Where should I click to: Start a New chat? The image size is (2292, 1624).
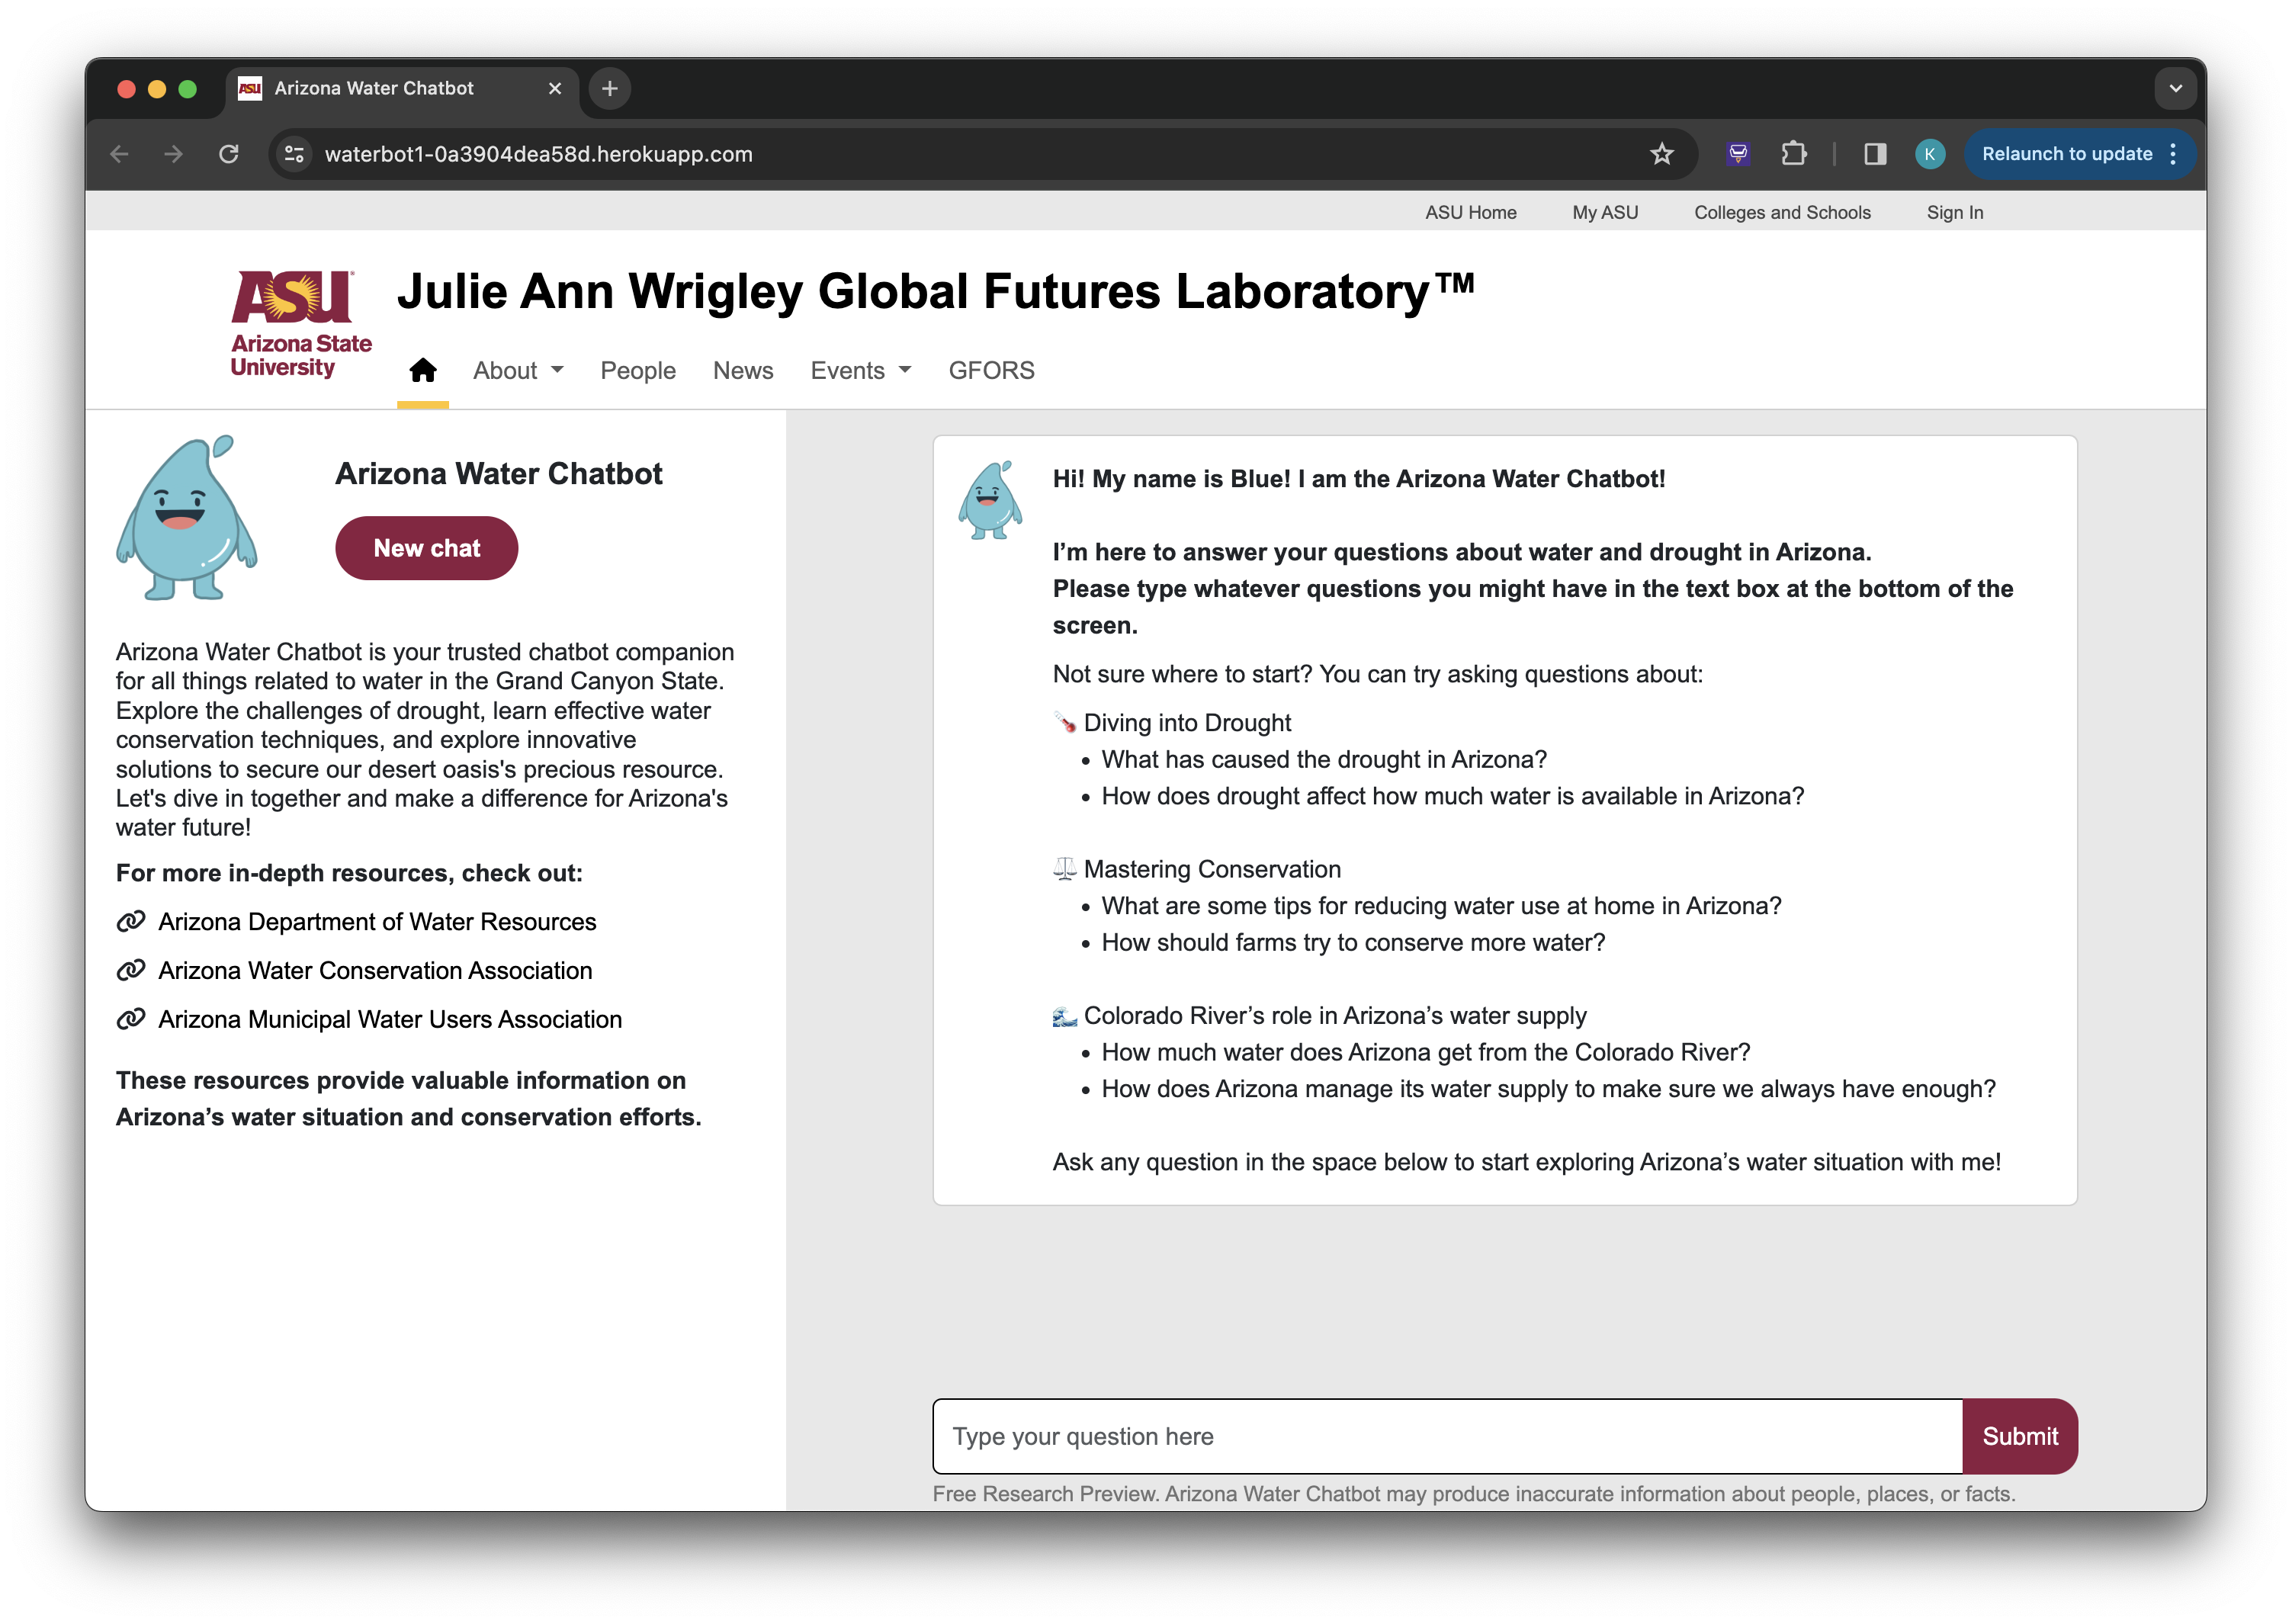tap(426, 548)
